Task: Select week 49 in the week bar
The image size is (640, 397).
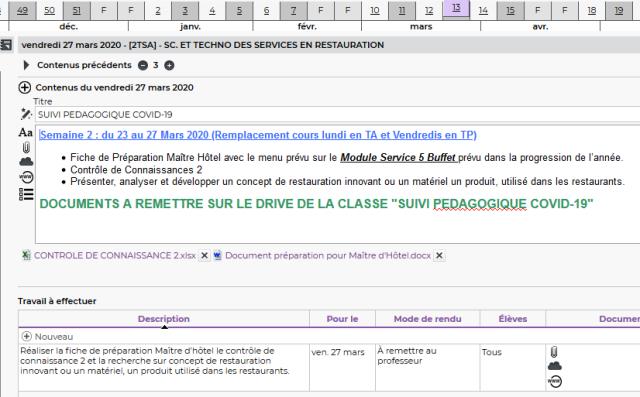Action: (x=22, y=10)
